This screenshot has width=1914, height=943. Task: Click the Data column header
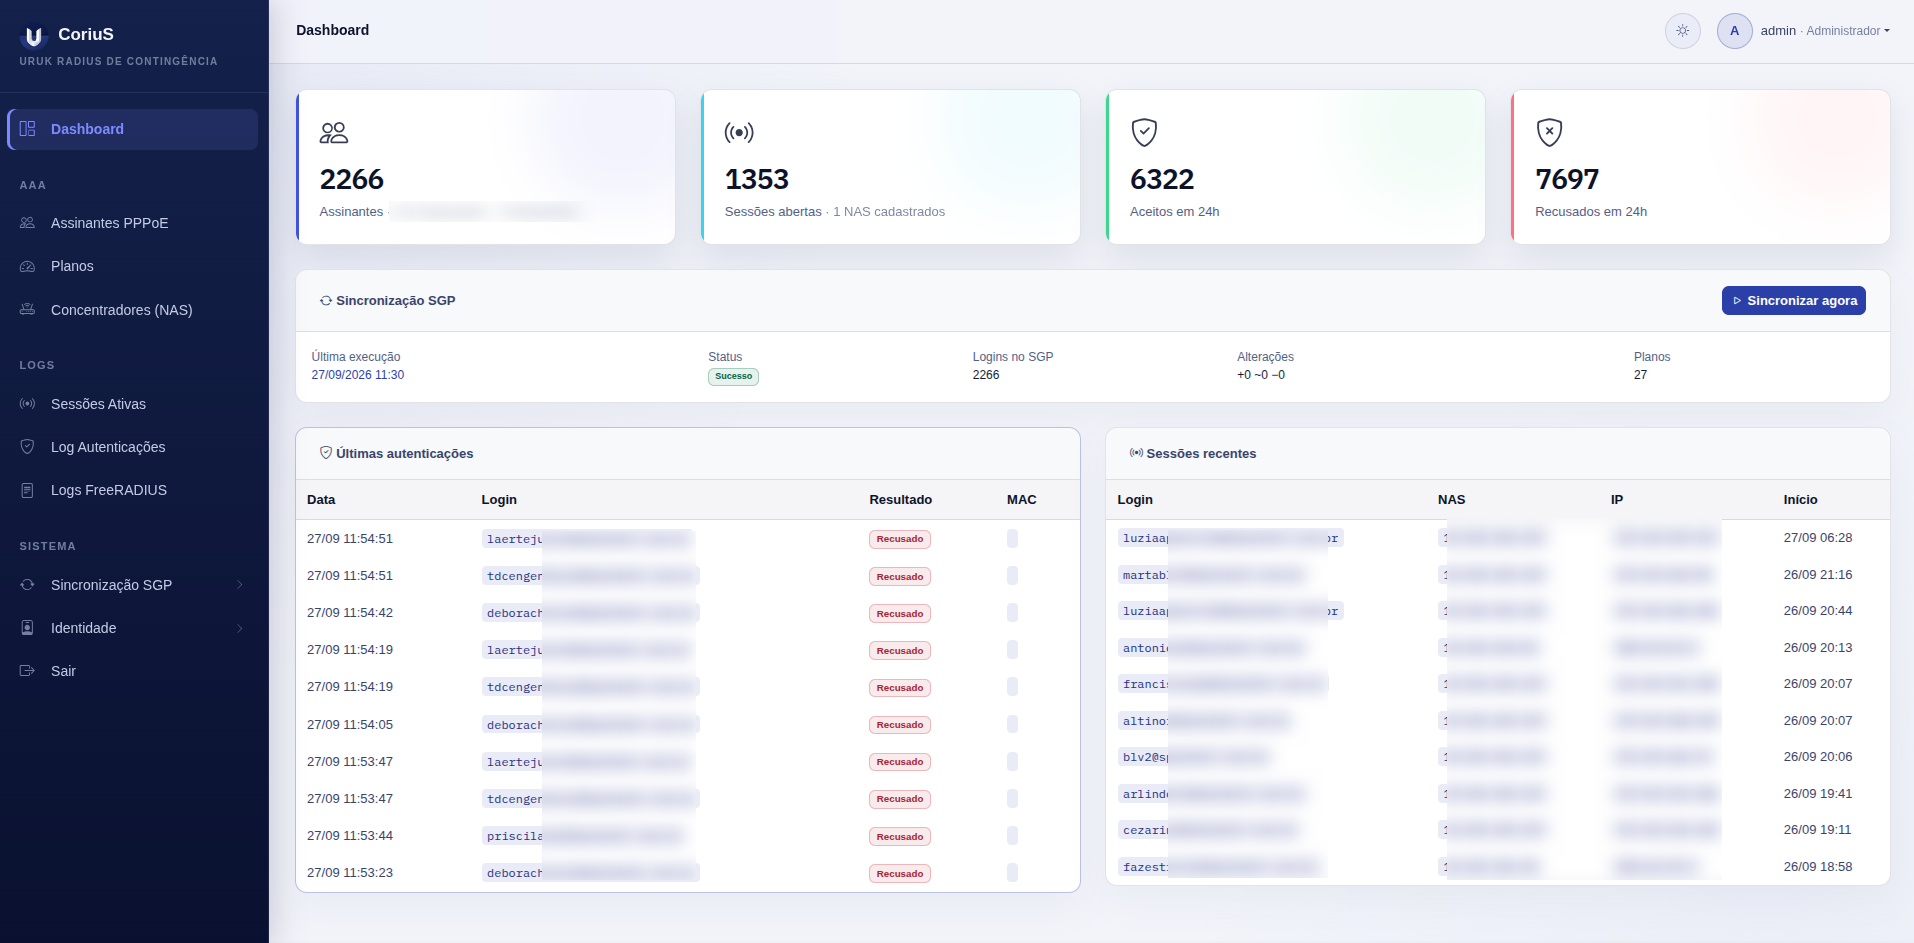click(321, 500)
